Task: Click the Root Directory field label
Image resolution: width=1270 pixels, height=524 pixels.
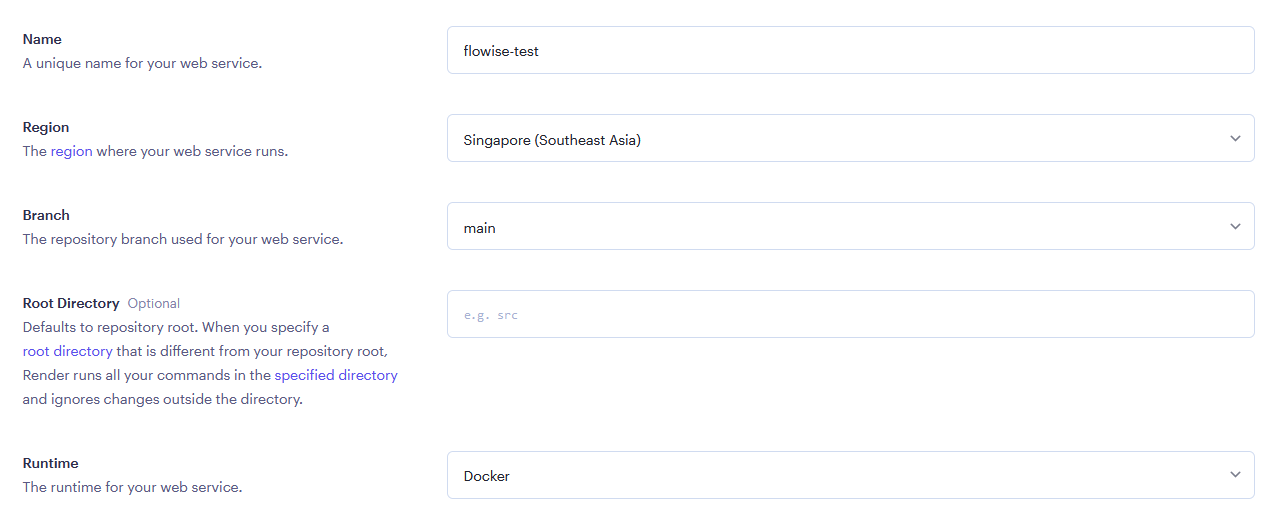Action: pos(71,303)
